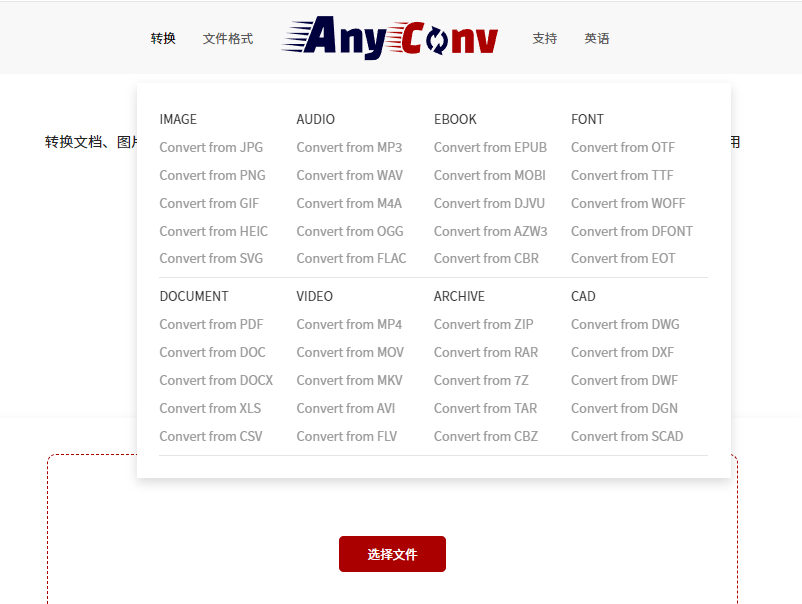Image resolution: width=802 pixels, height=604 pixels.
Task: Open Convert from WOFF
Action: (628, 204)
